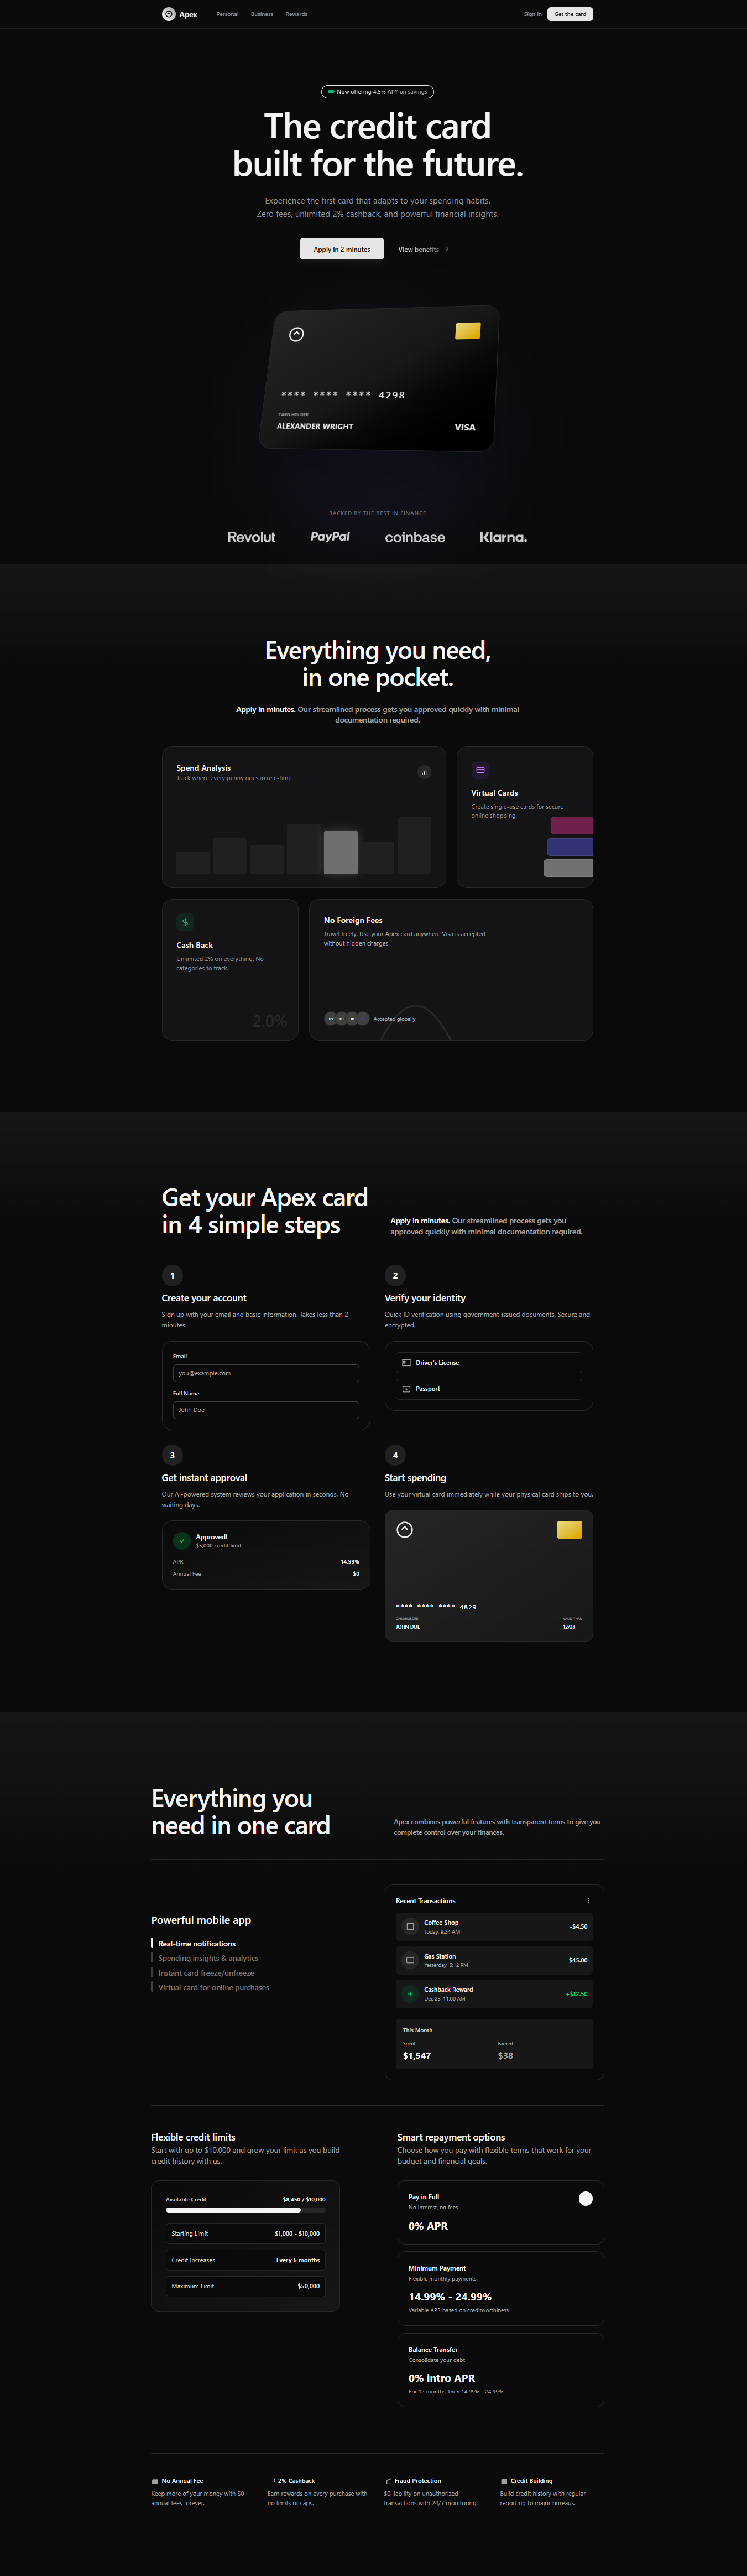Screen dimensions: 747x2576
Task: Select the Passport option
Action: 489,1389
